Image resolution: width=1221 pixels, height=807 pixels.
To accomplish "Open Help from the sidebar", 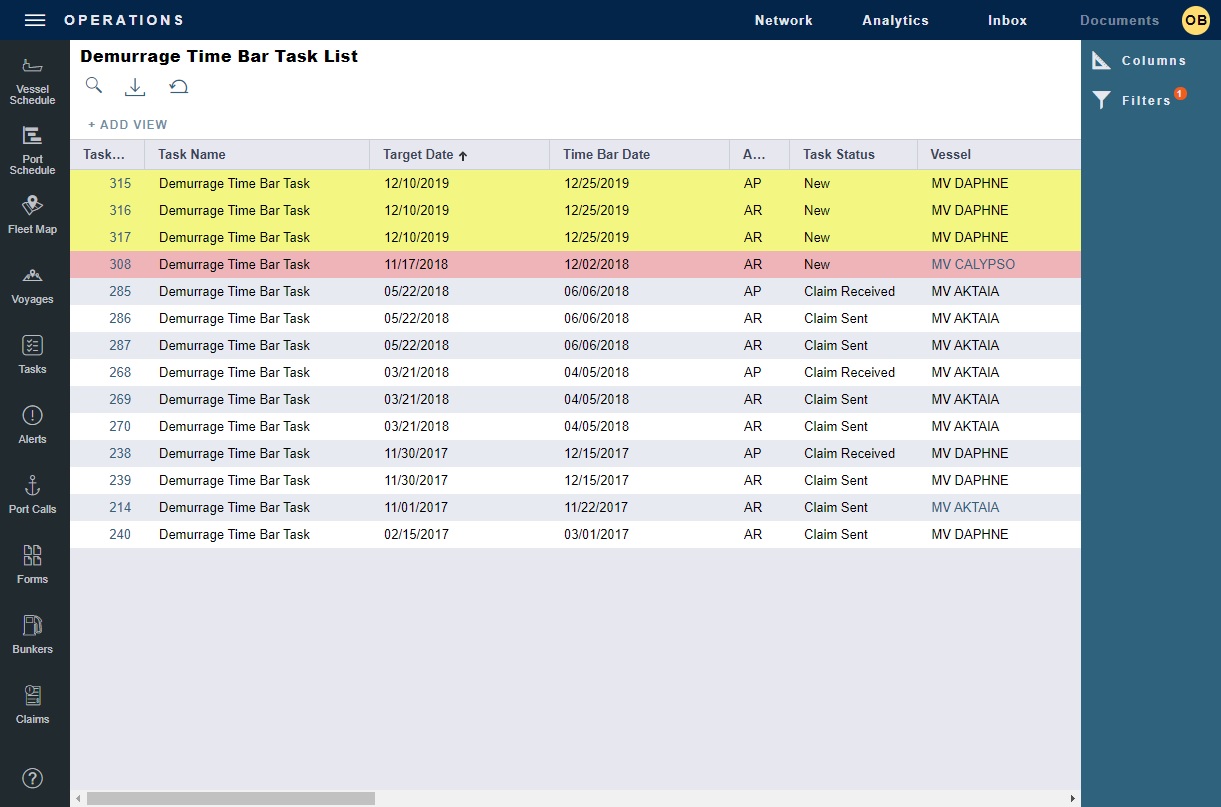I will (33, 778).
